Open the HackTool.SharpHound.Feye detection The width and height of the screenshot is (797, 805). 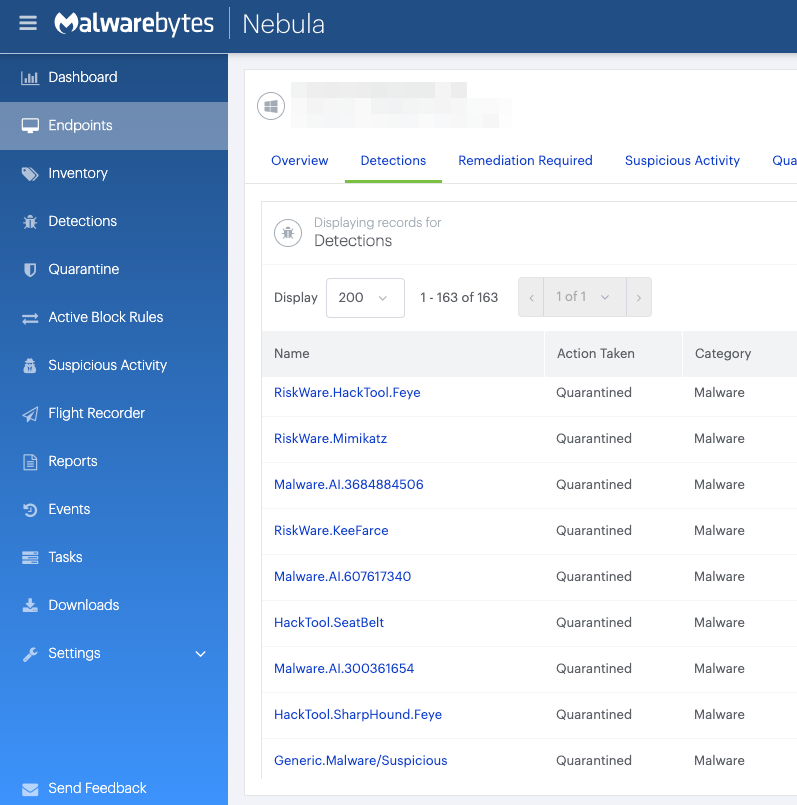358,715
